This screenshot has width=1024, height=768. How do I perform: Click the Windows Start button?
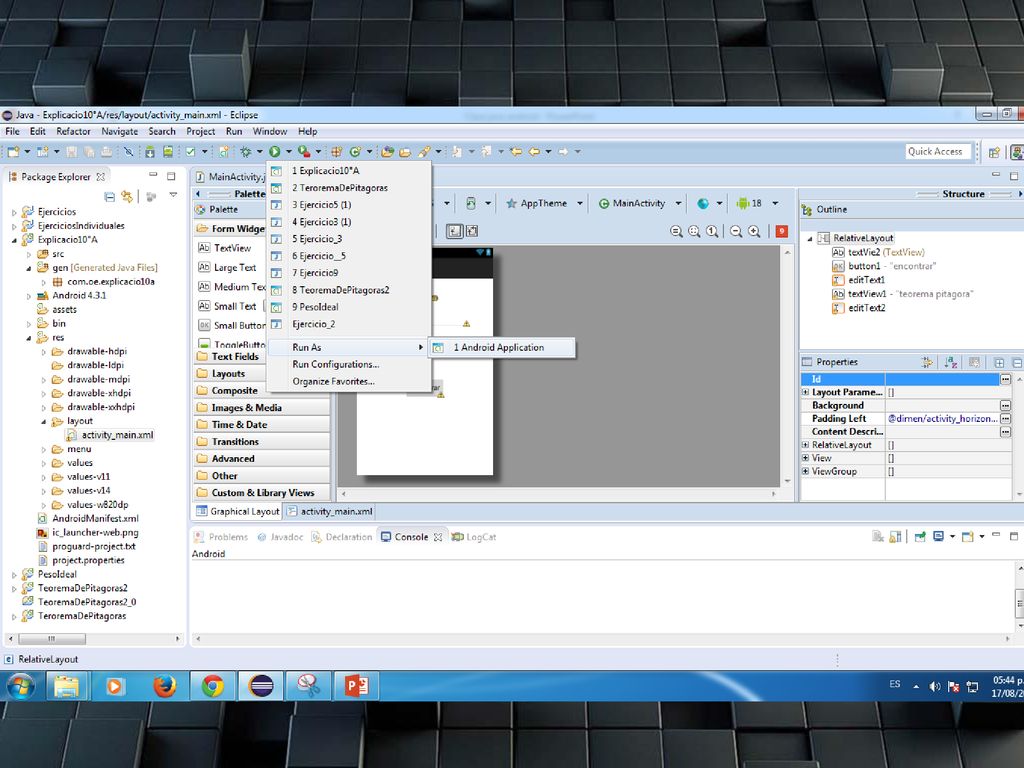click(x=20, y=686)
